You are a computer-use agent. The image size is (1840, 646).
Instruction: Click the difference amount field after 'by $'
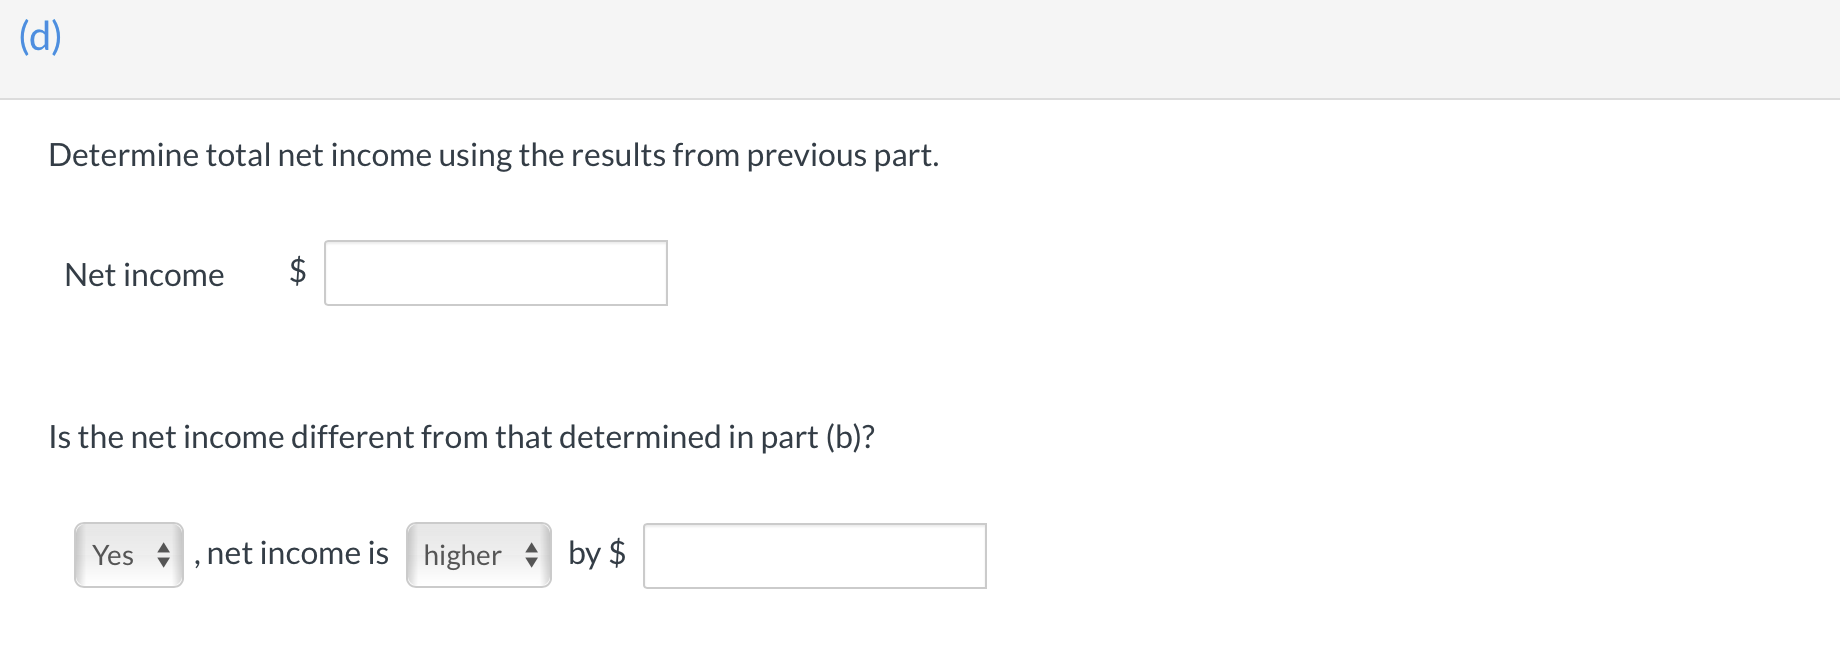tap(814, 556)
